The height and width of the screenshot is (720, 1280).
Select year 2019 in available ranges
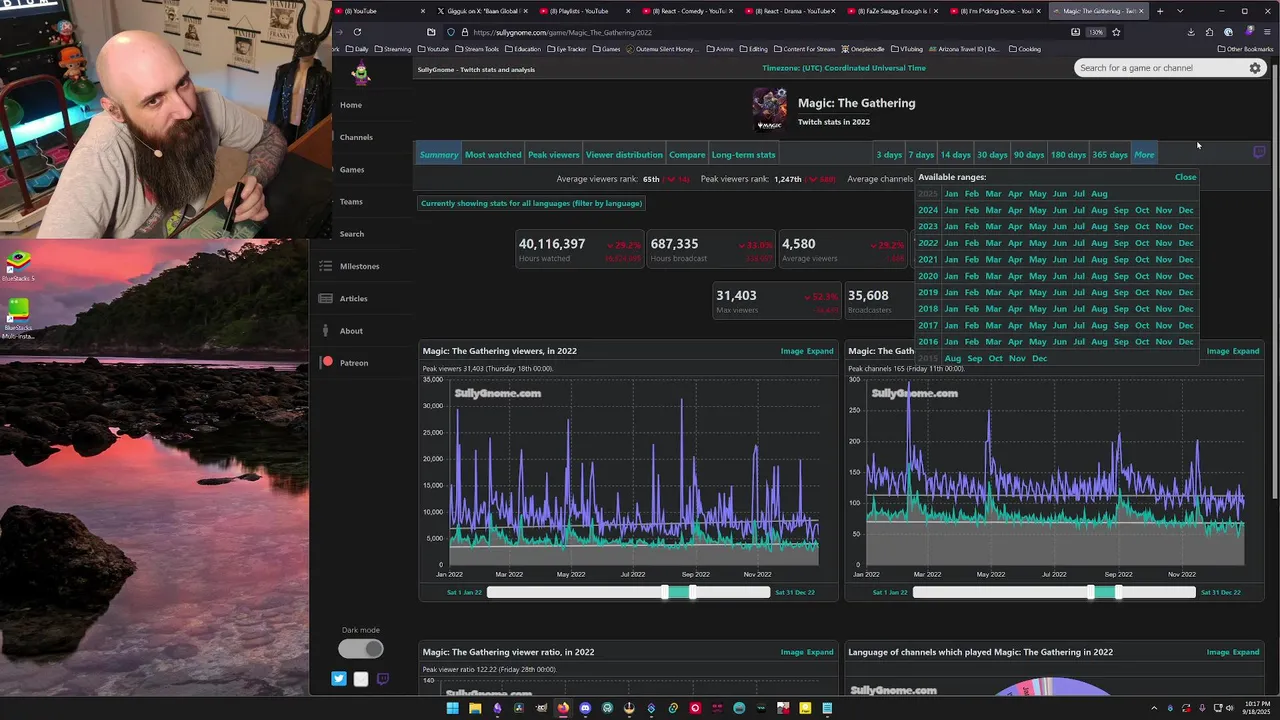(928, 292)
